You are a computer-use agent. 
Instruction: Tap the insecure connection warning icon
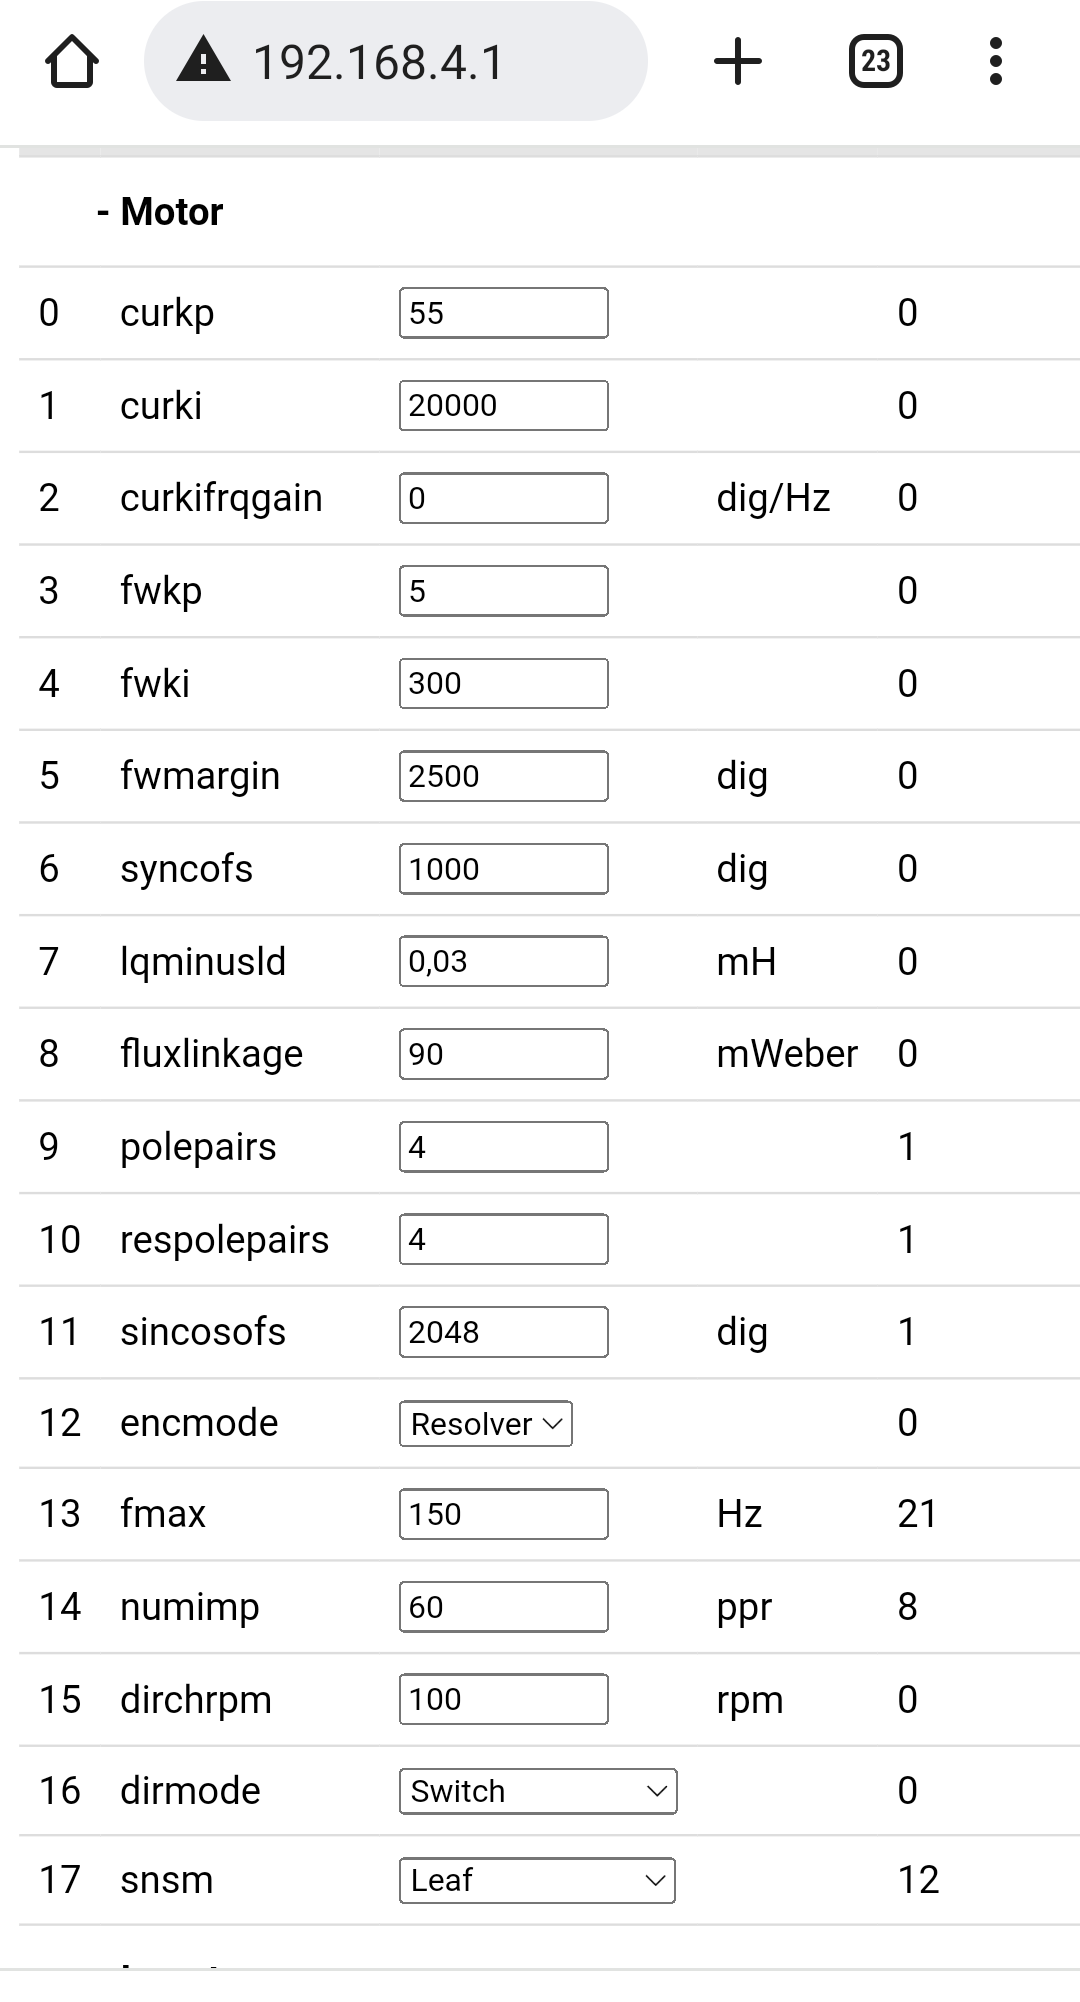pyautogui.click(x=203, y=60)
